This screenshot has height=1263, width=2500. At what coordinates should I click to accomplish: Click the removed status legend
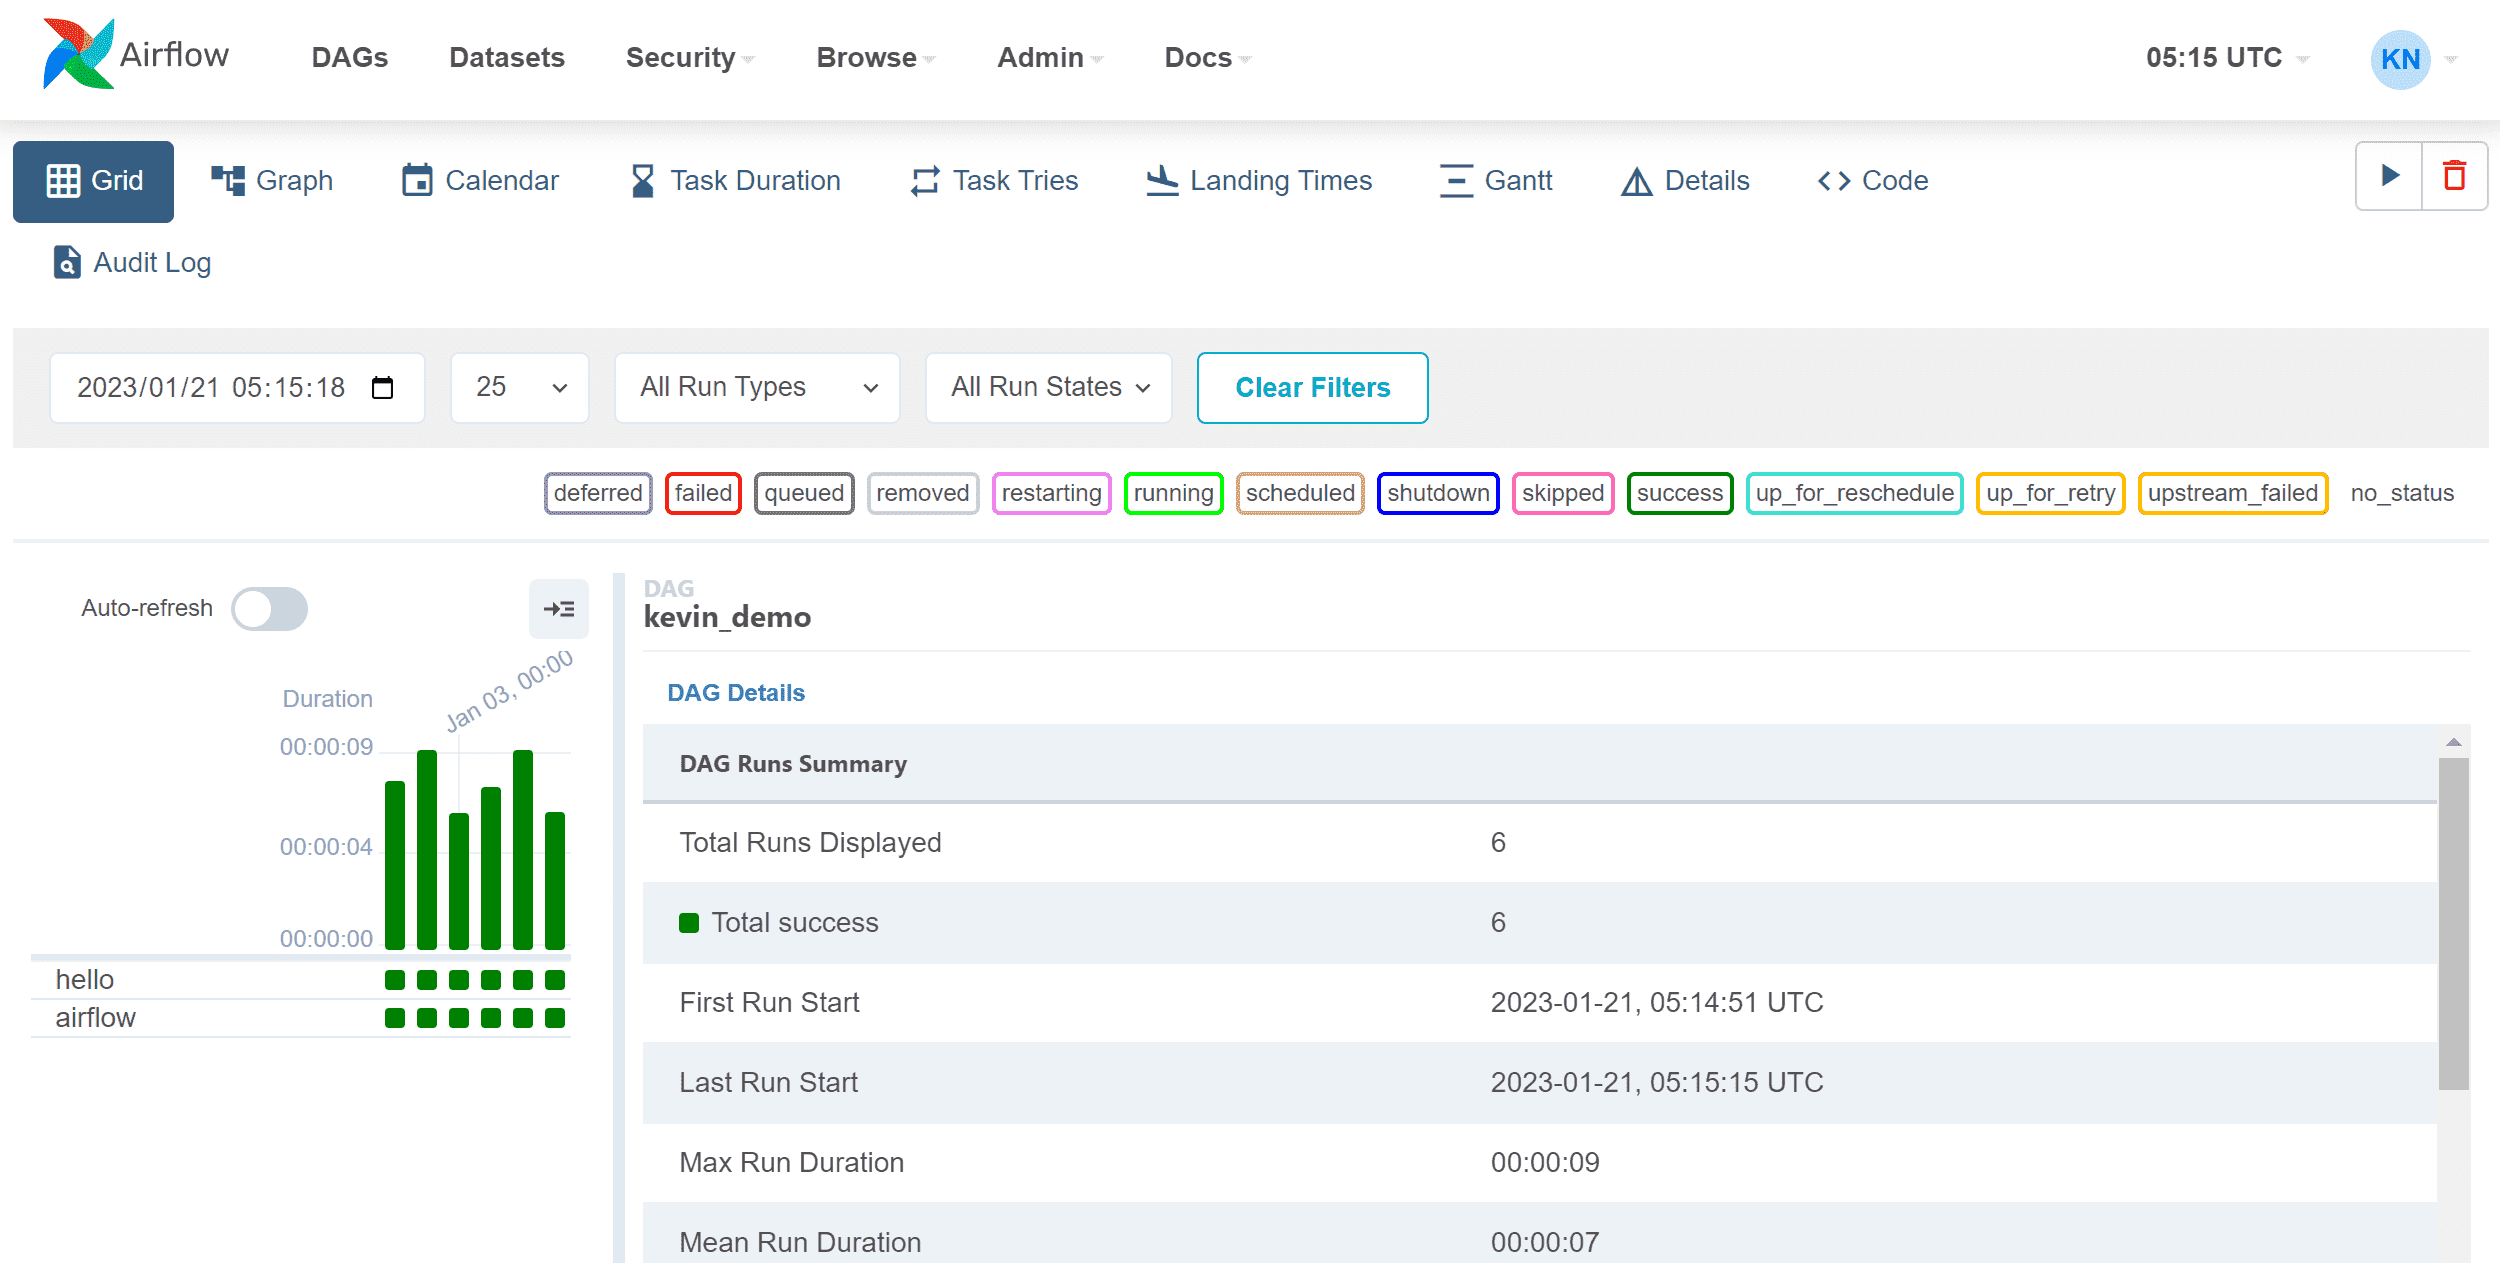(923, 493)
